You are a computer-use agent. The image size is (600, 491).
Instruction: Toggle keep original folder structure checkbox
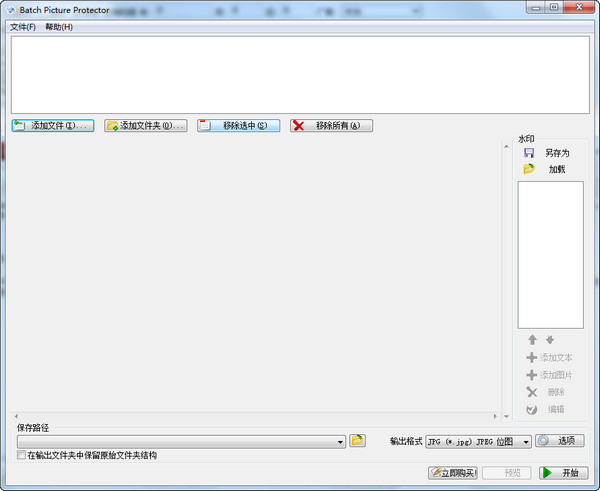click(x=21, y=455)
